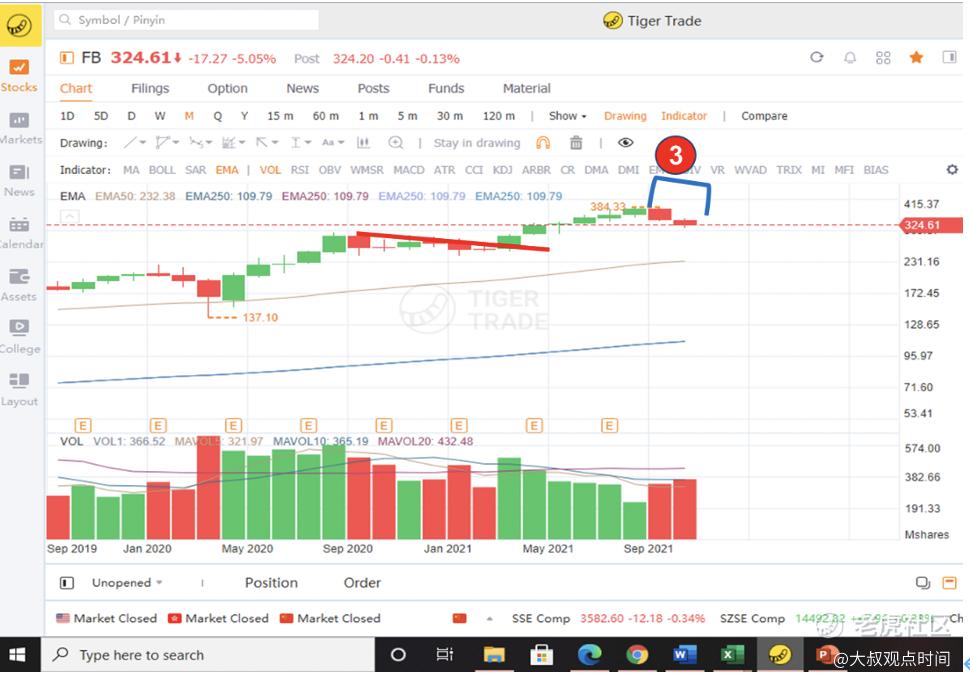Enable the KDJ indicator

(x=502, y=170)
